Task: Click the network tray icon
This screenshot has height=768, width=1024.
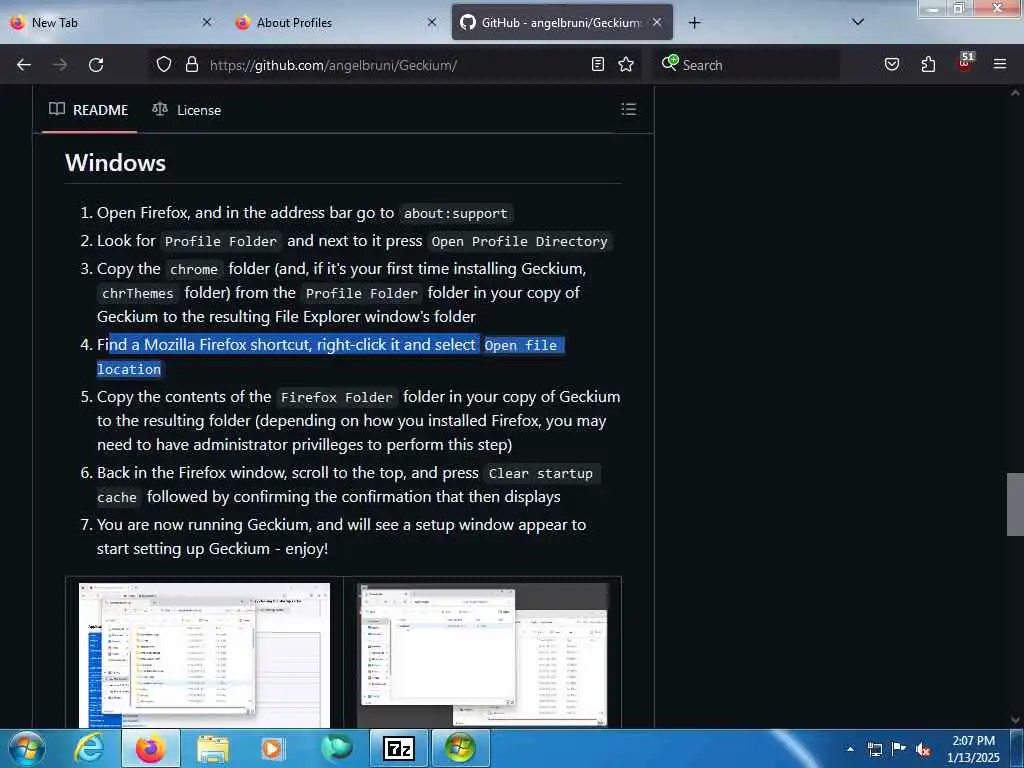Action: pyautogui.click(x=874, y=749)
